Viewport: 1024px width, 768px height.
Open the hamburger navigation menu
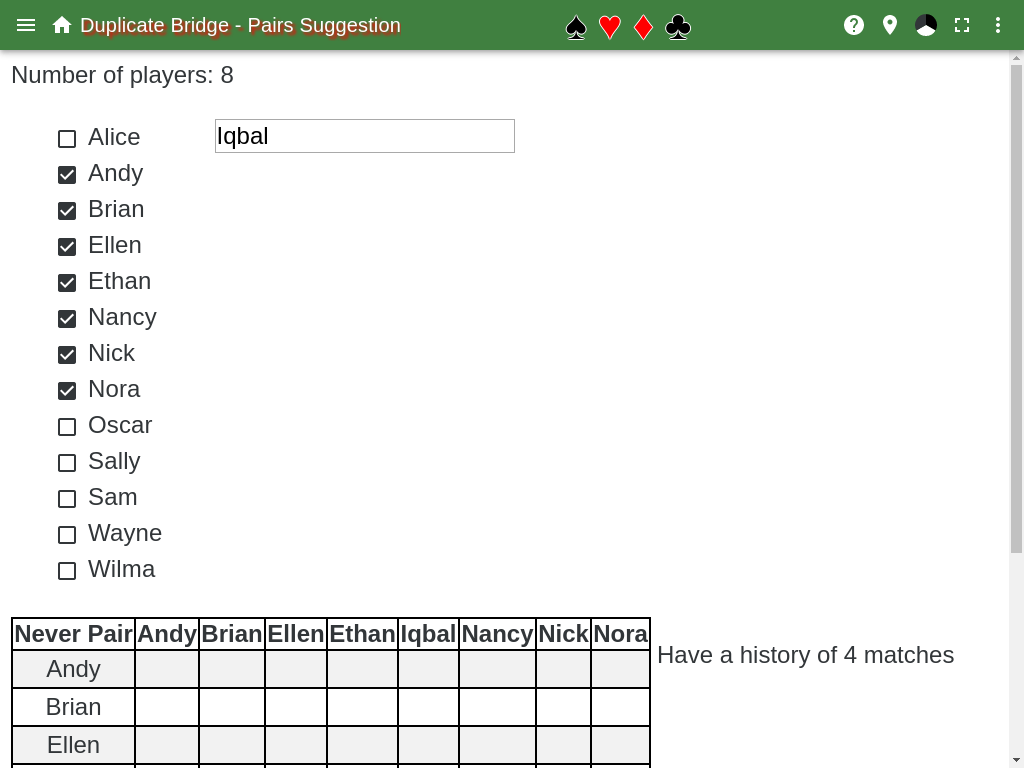26,25
